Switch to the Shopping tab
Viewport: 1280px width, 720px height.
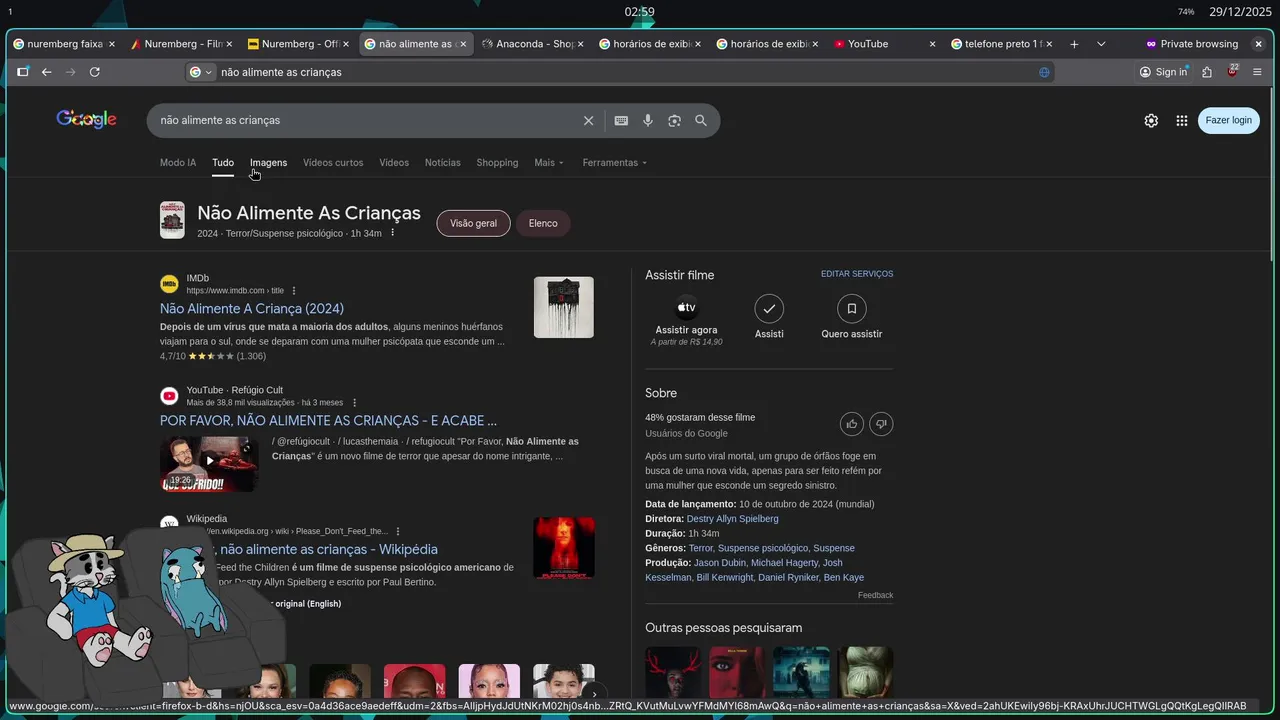(497, 163)
